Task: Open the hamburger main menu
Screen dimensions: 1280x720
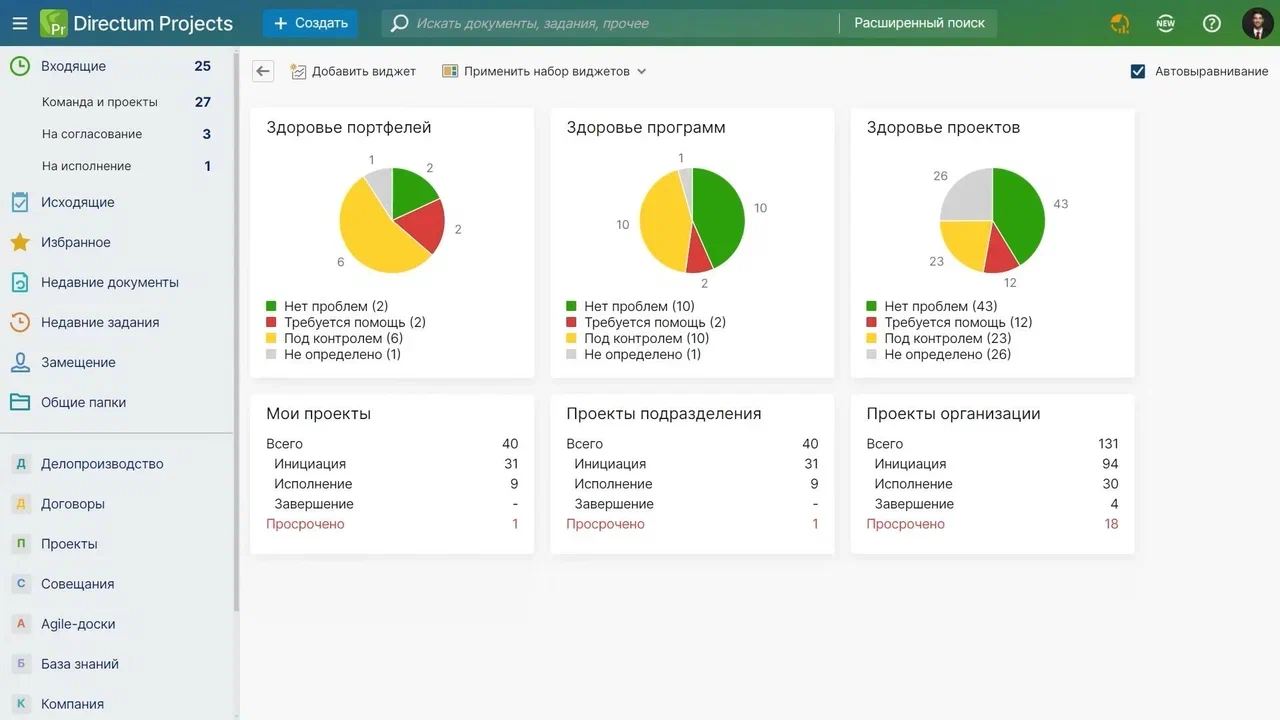Action: click(19, 23)
